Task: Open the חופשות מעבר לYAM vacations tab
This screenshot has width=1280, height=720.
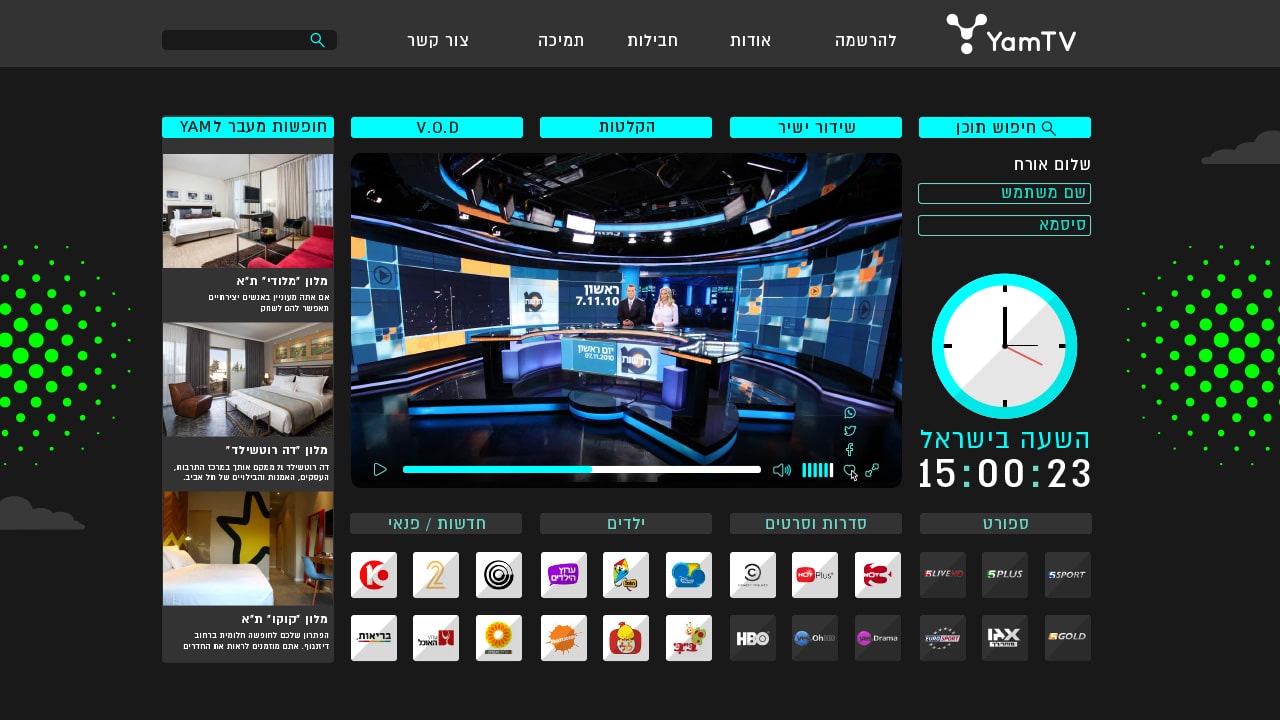Action: tap(248, 127)
